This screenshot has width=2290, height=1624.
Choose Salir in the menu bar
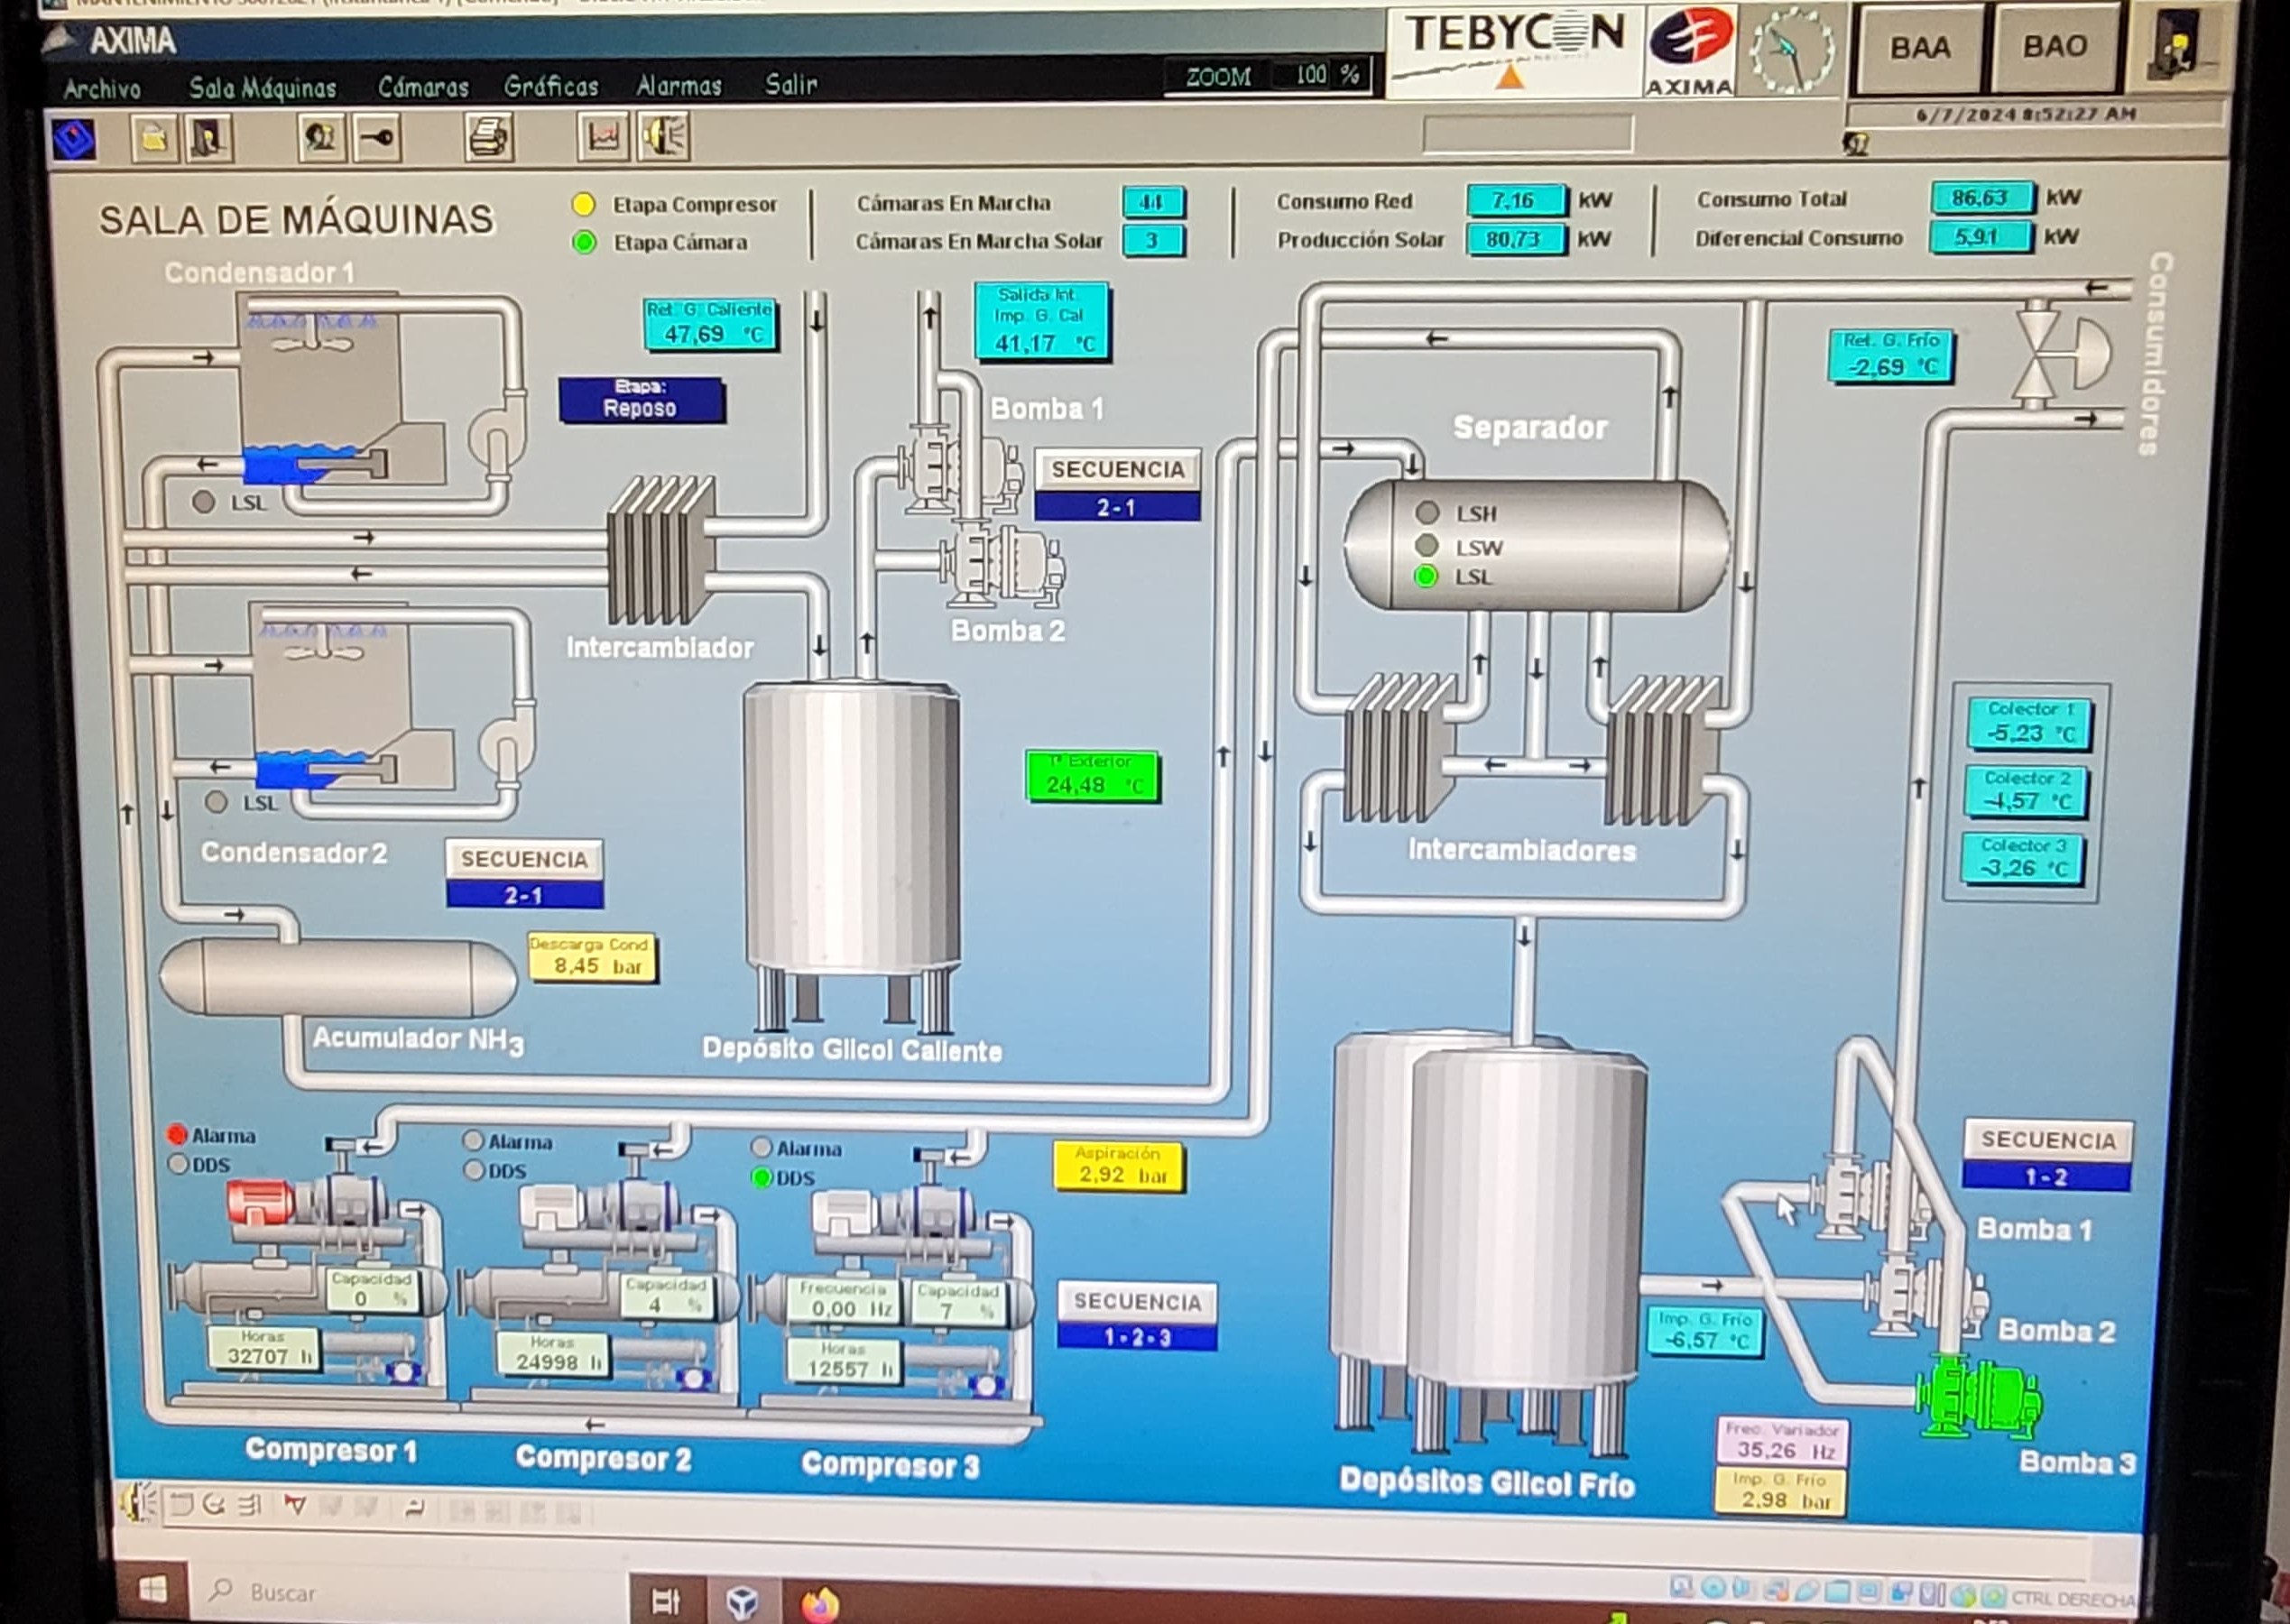(791, 84)
